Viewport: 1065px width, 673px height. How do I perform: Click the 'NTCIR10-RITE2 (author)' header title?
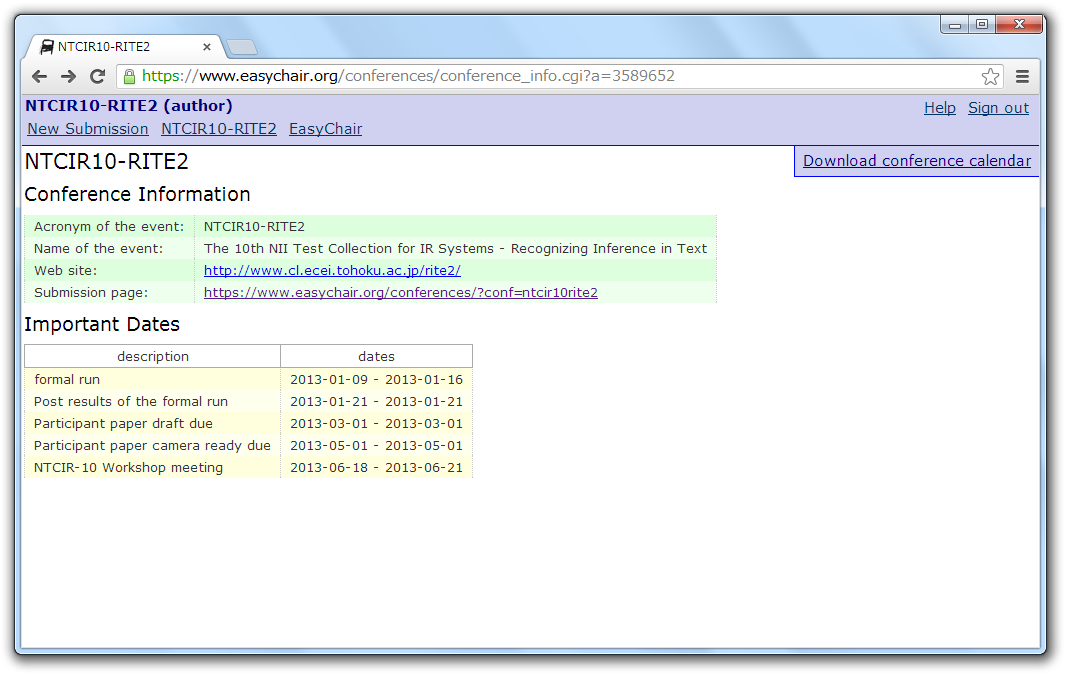point(129,106)
